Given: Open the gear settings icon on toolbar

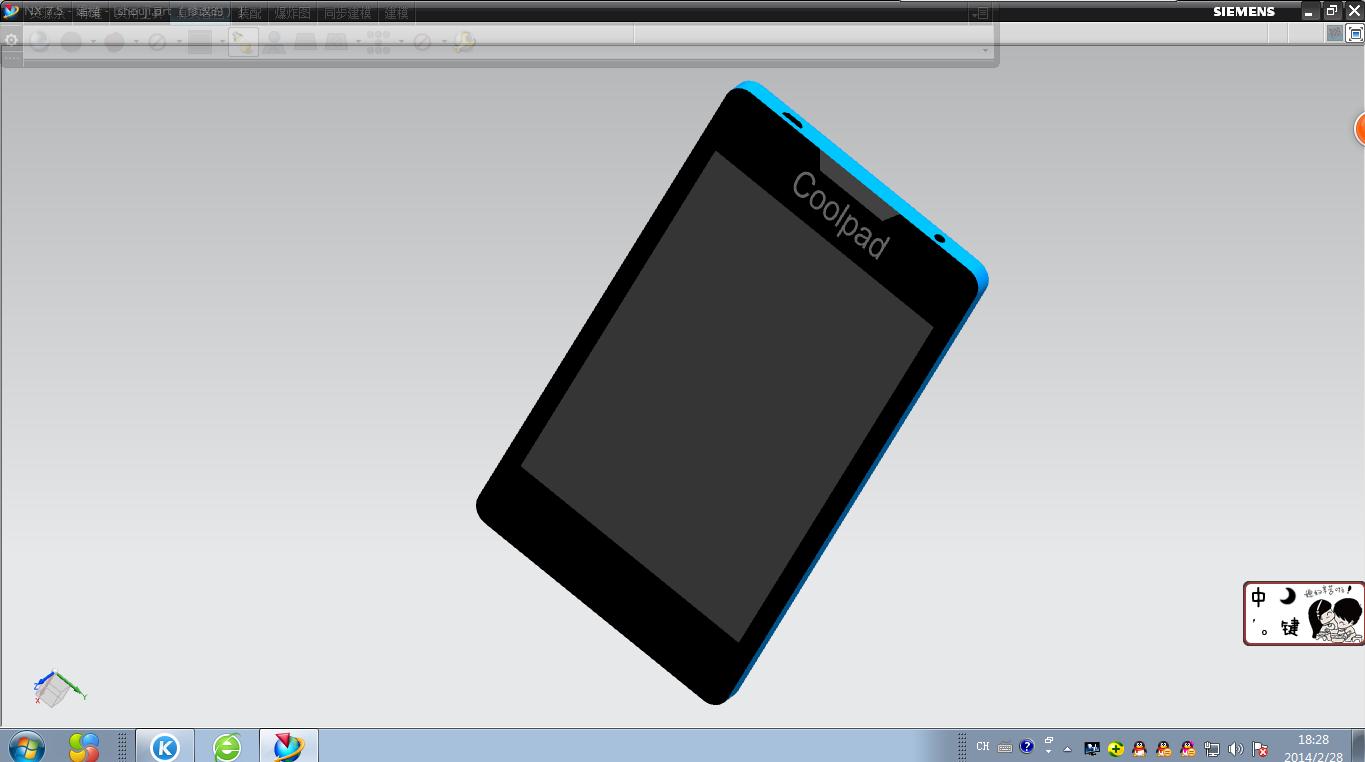Looking at the screenshot, I should [11, 41].
